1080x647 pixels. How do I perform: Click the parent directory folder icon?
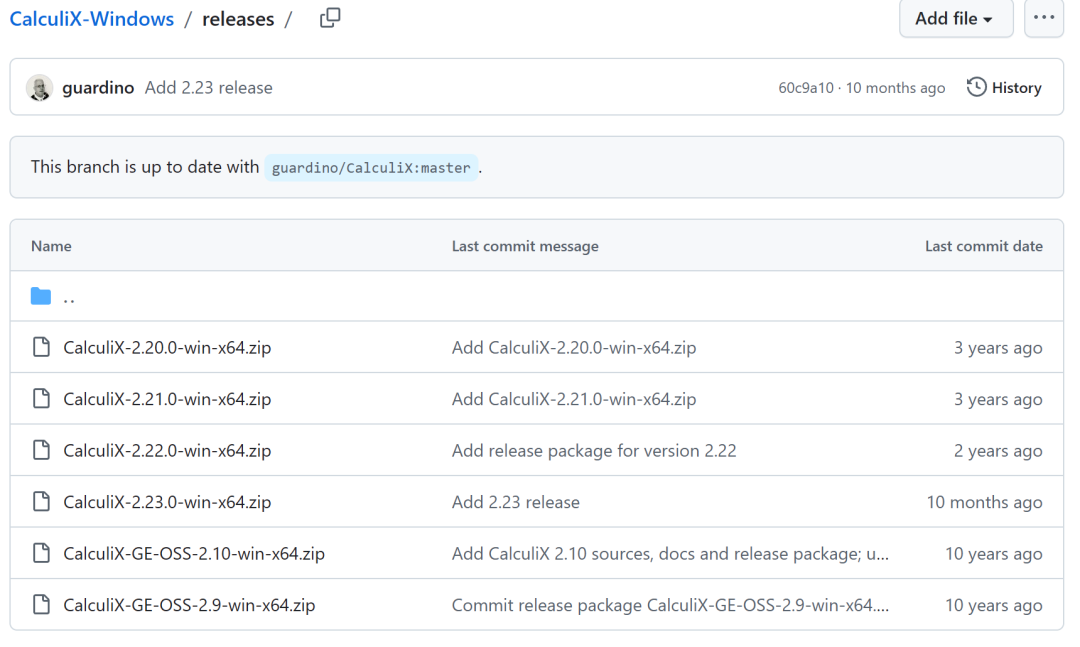[41, 296]
